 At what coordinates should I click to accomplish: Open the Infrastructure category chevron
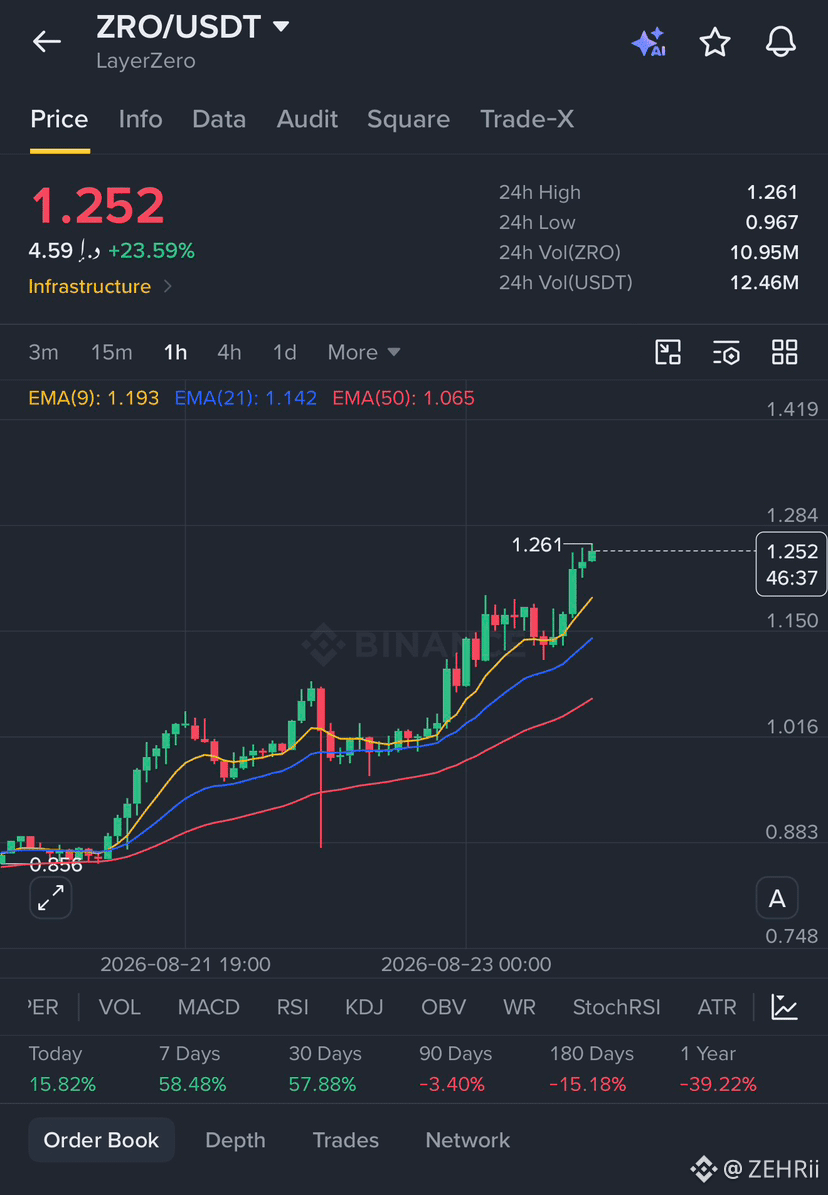pos(168,287)
